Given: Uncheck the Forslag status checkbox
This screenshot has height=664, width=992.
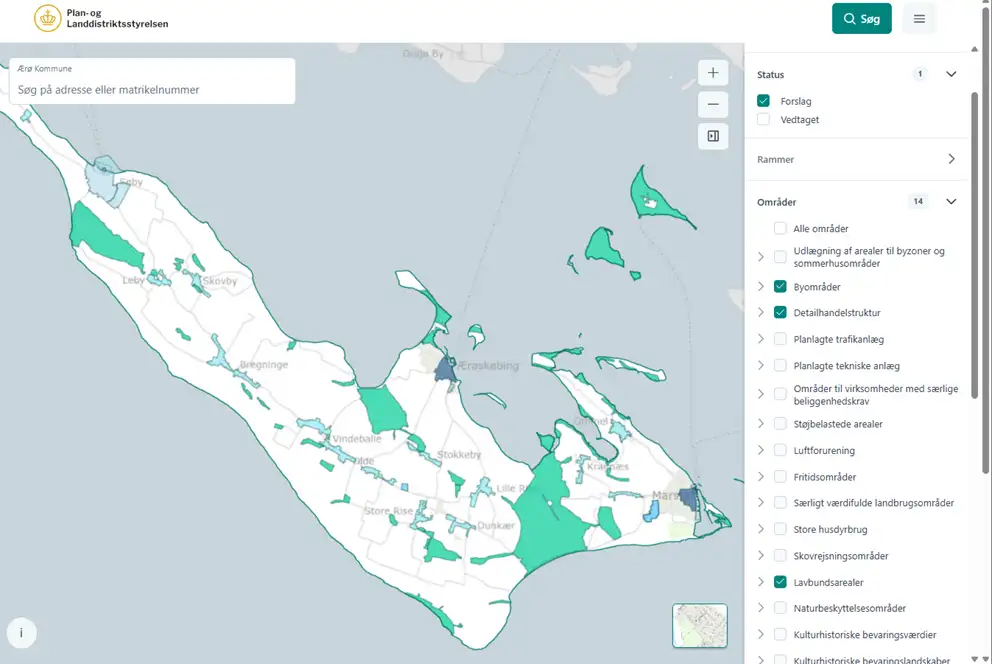Looking at the screenshot, I should coord(764,101).
